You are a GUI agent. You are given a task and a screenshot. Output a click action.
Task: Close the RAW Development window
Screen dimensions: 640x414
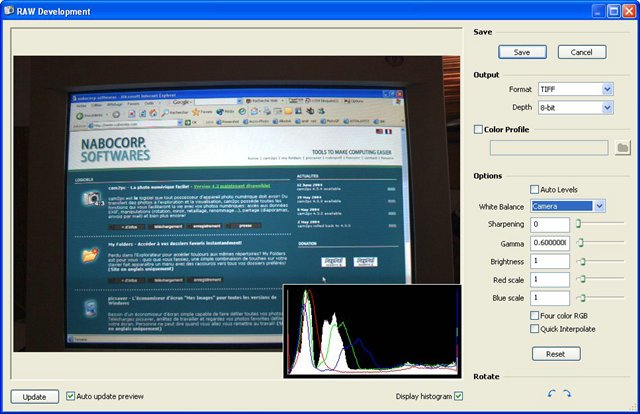click(x=629, y=11)
